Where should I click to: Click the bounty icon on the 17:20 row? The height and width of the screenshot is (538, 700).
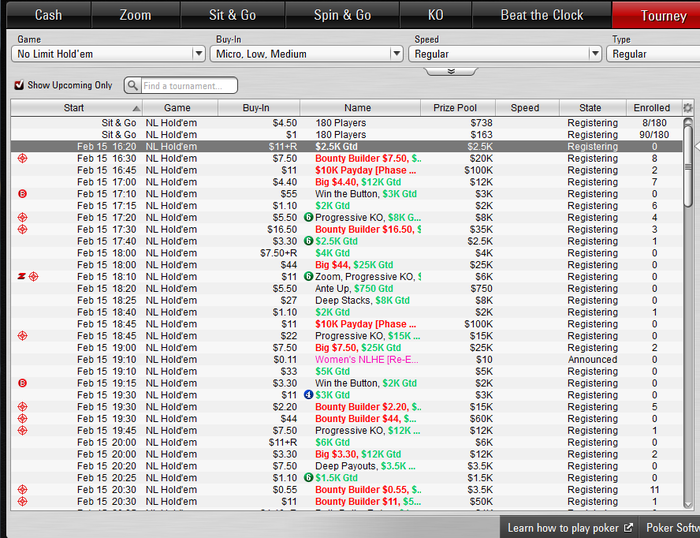[22, 217]
